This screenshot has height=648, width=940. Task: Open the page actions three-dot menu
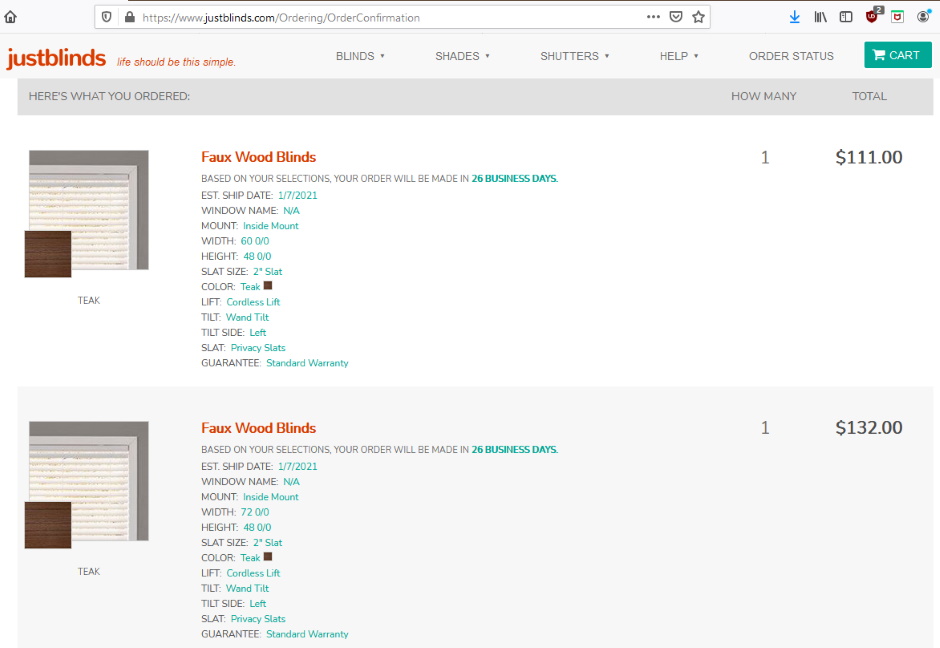653,17
